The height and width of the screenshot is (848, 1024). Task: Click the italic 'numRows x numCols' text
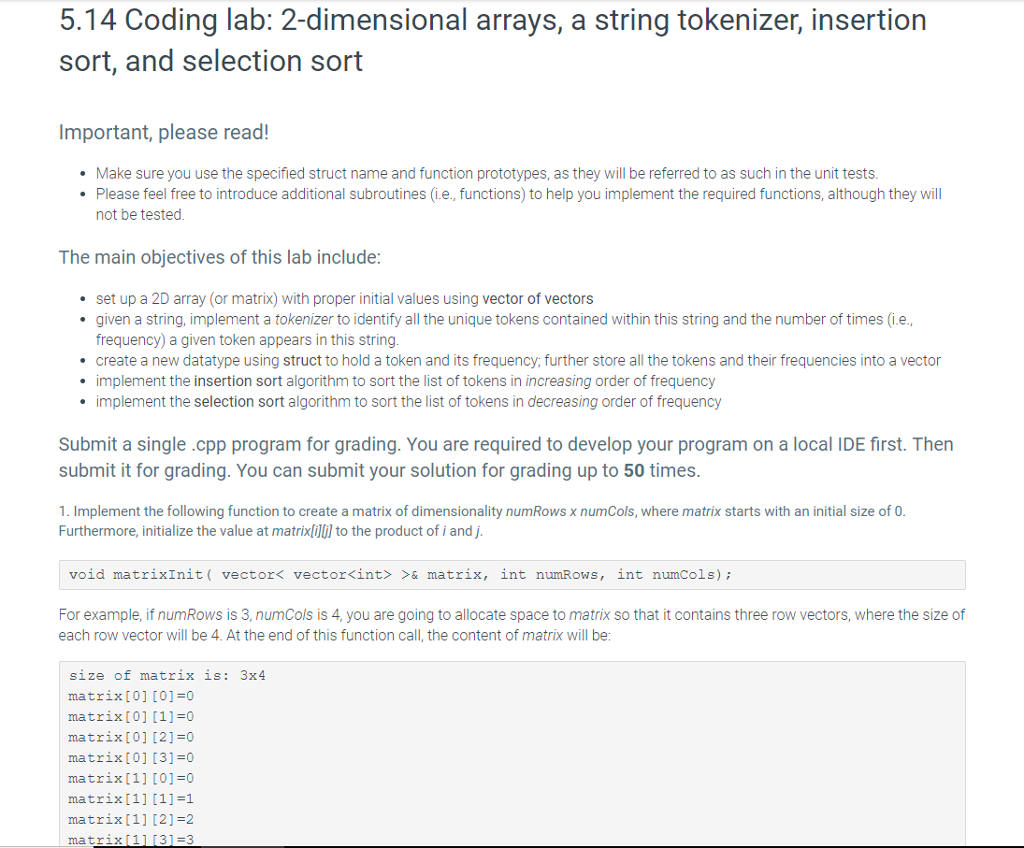click(x=569, y=512)
